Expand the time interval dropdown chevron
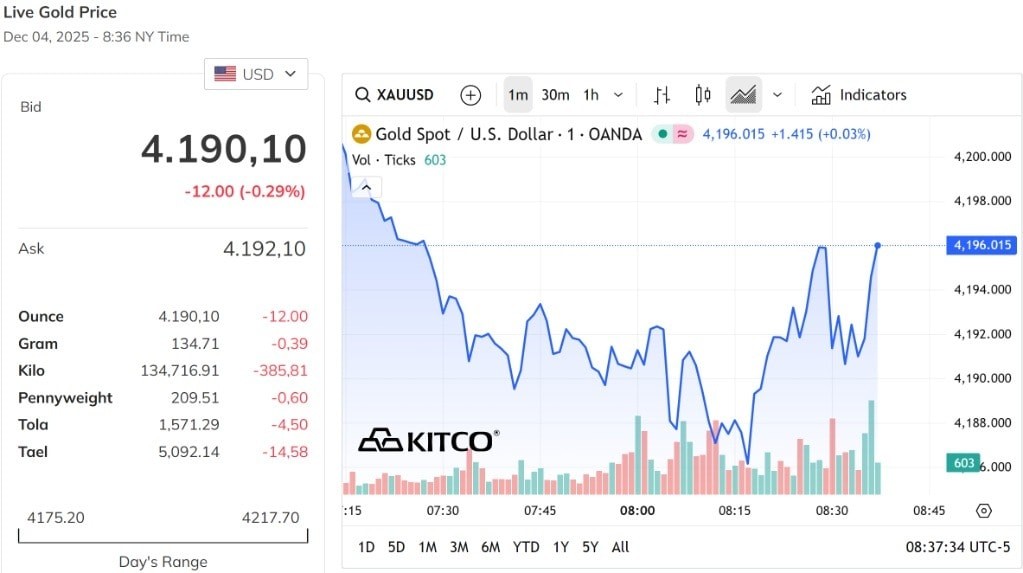This screenshot has height=573, width=1023. (x=618, y=95)
